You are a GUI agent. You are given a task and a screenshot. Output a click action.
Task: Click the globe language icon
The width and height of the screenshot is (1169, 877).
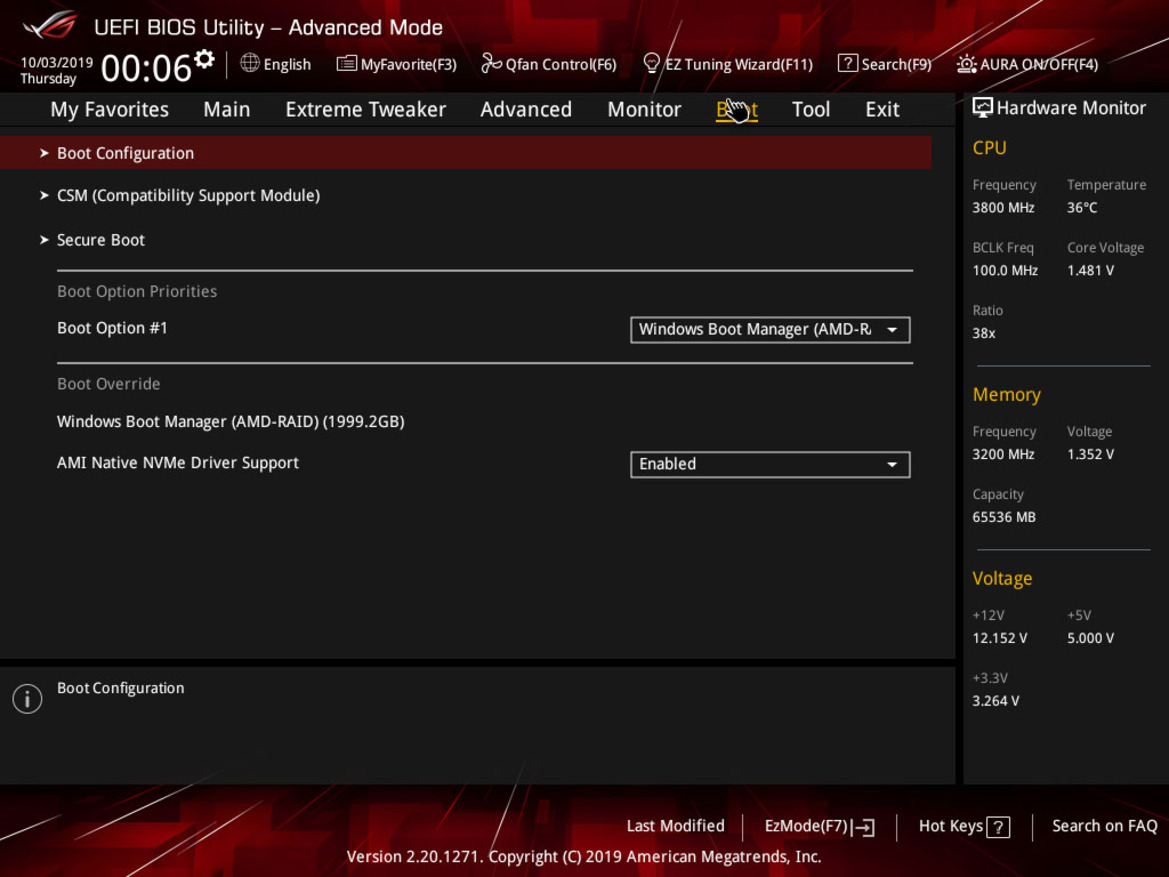click(250, 63)
